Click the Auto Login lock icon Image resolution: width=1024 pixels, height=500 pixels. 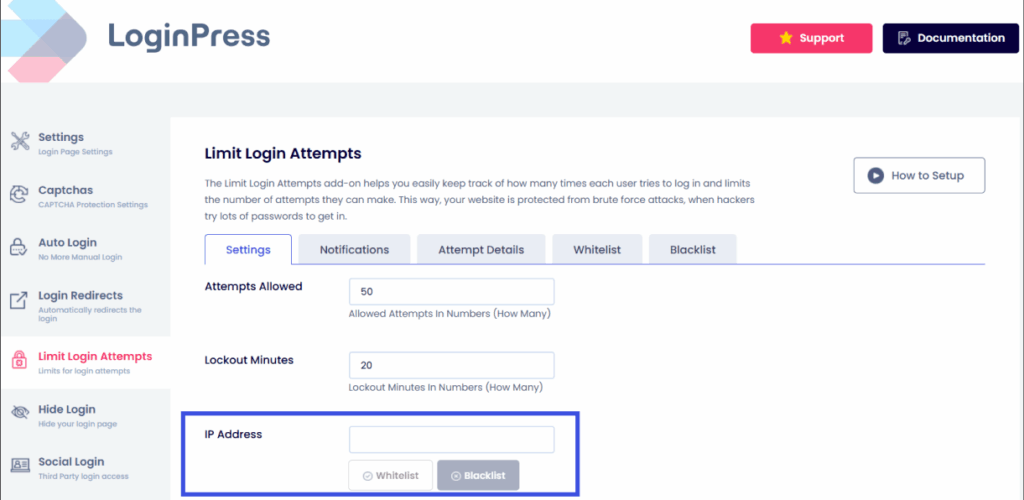(19, 248)
